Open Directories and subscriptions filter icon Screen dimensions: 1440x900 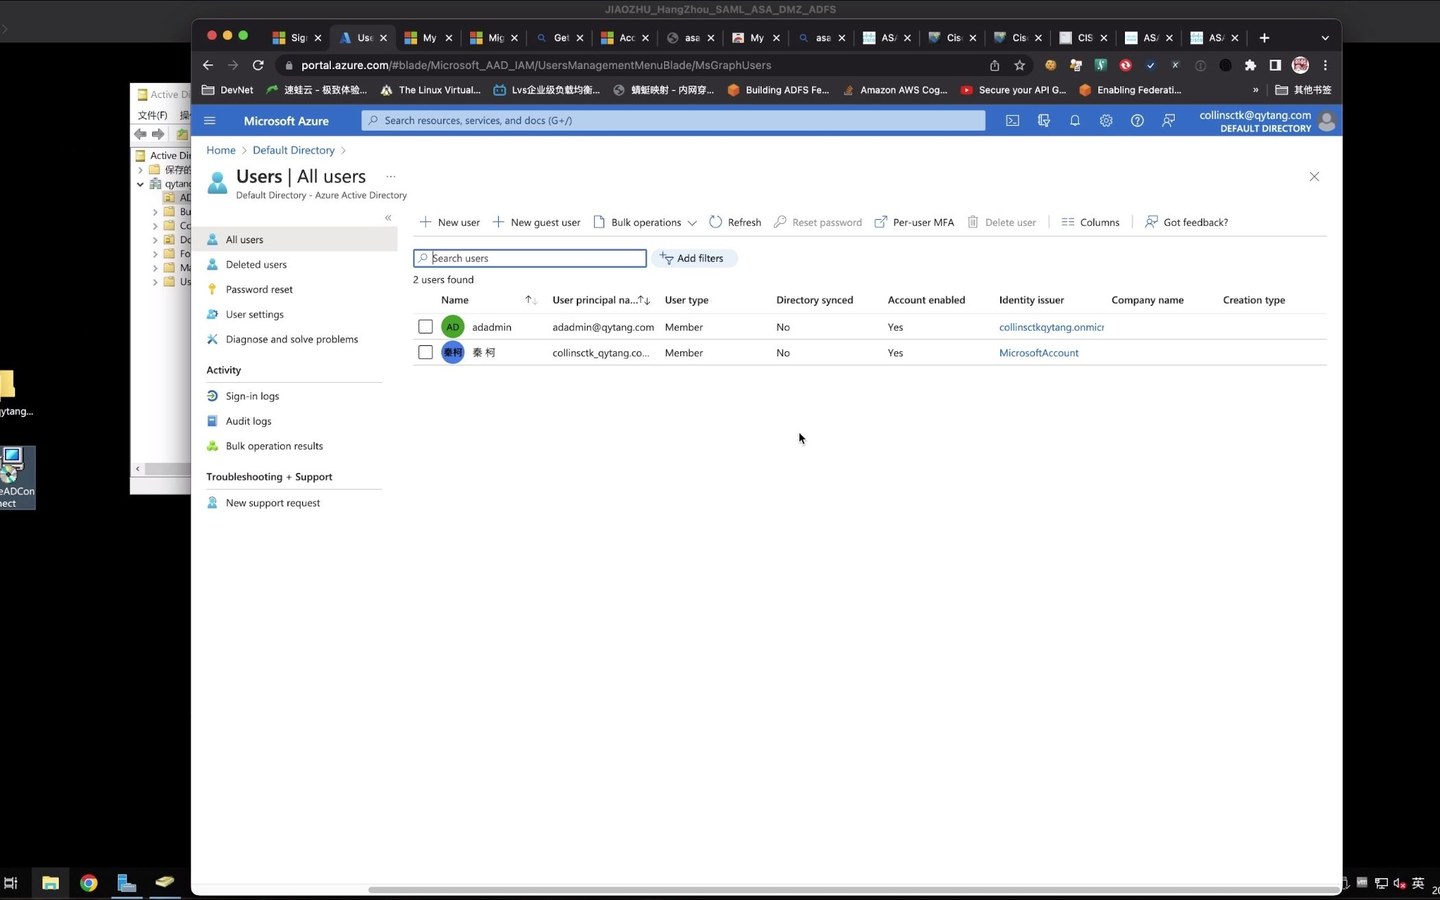coord(1044,120)
